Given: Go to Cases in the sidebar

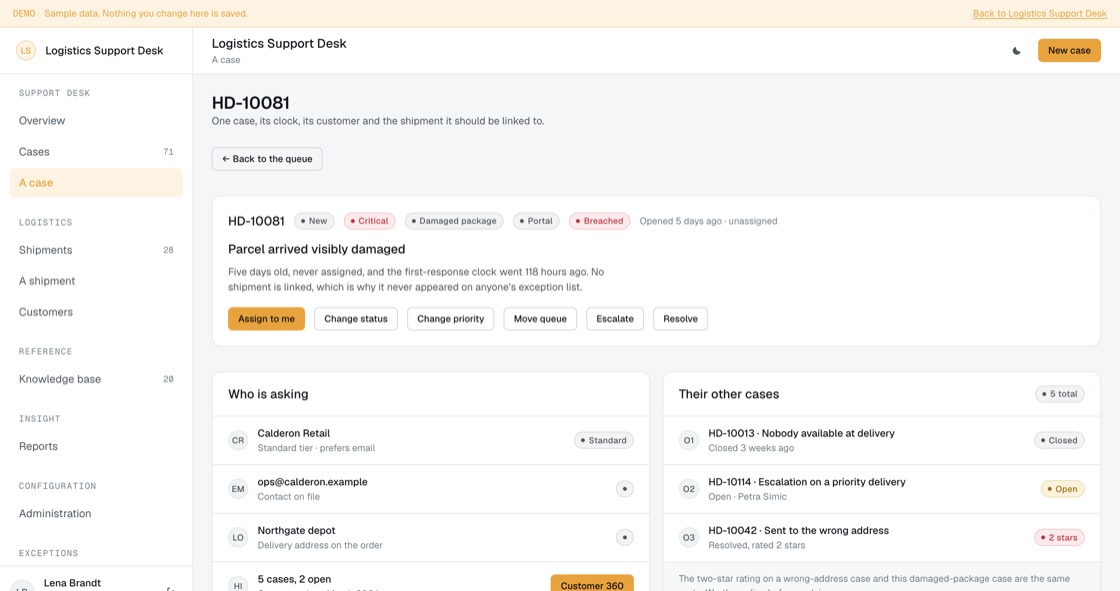Looking at the screenshot, I should 96,152.
